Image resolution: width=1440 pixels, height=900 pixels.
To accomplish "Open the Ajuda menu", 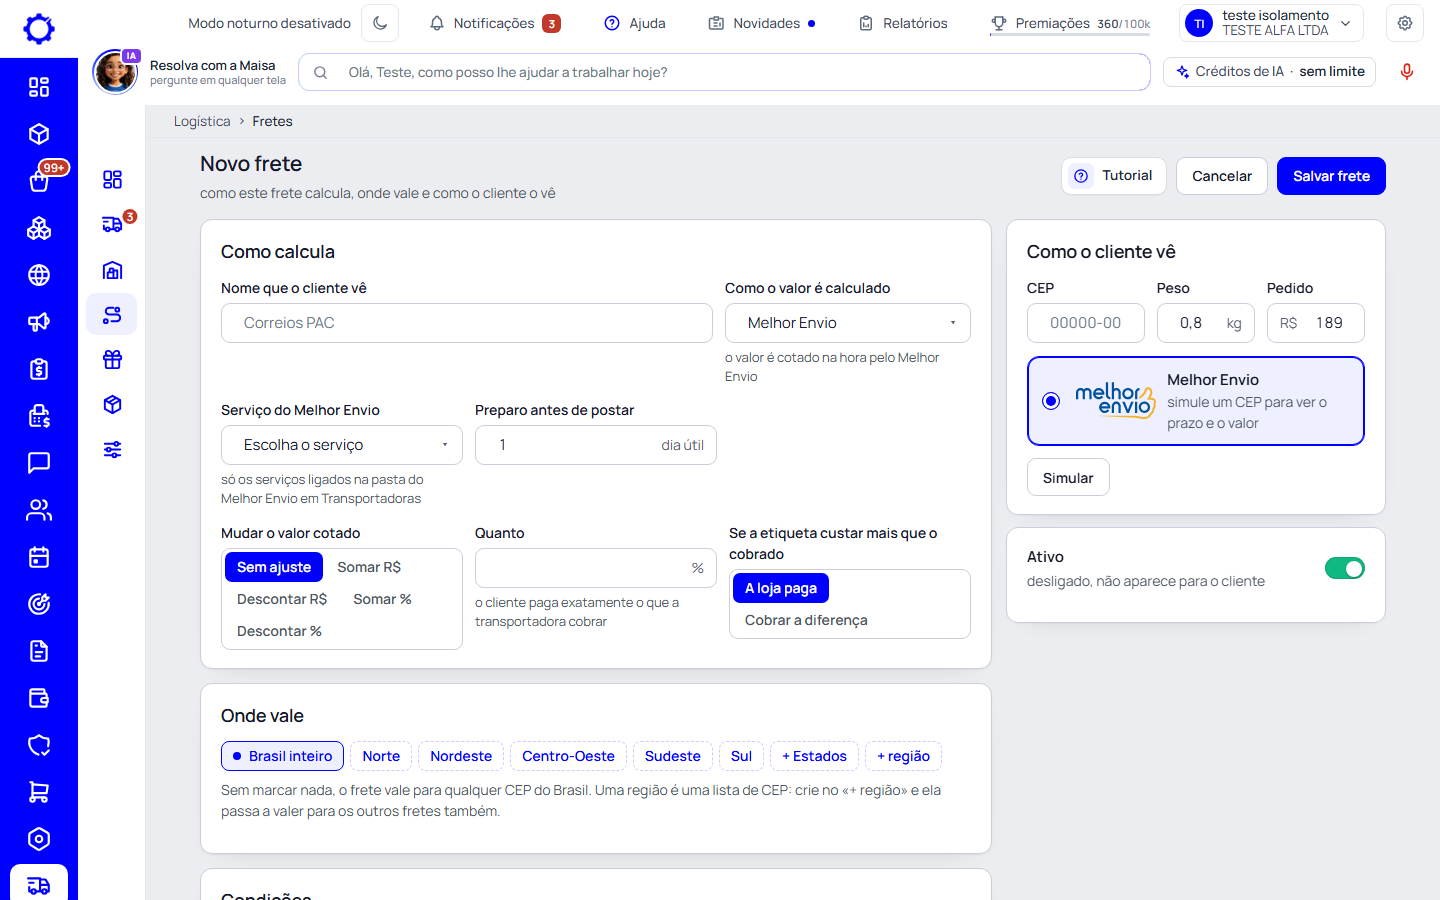I will coord(635,23).
